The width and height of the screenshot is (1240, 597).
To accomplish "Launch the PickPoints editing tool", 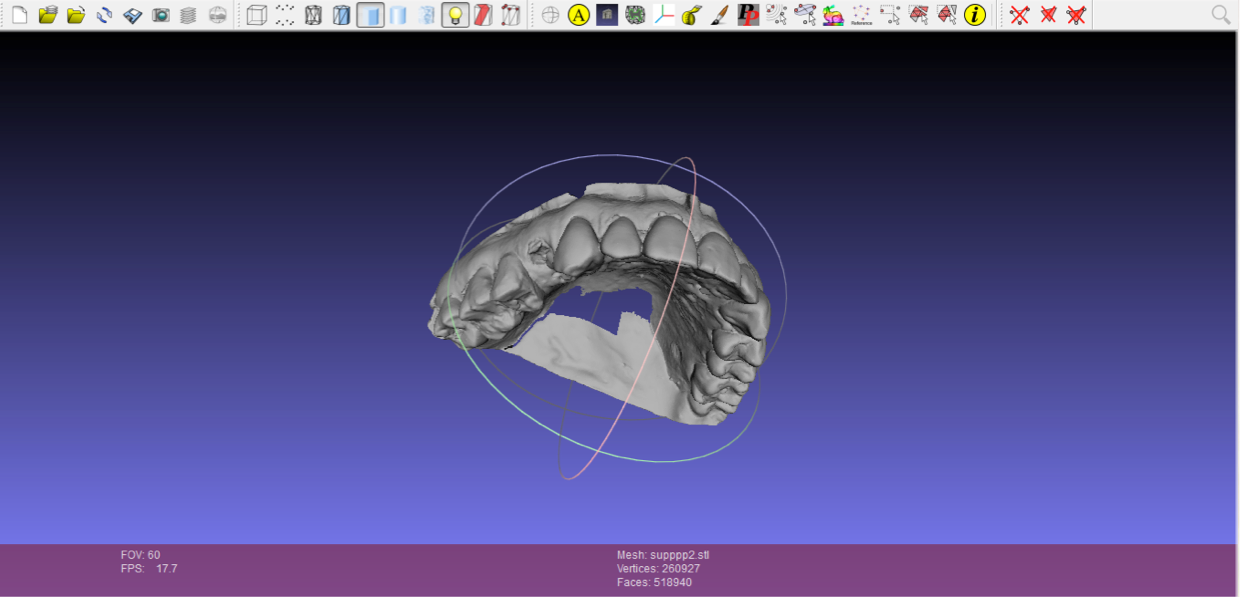I will [747, 15].
